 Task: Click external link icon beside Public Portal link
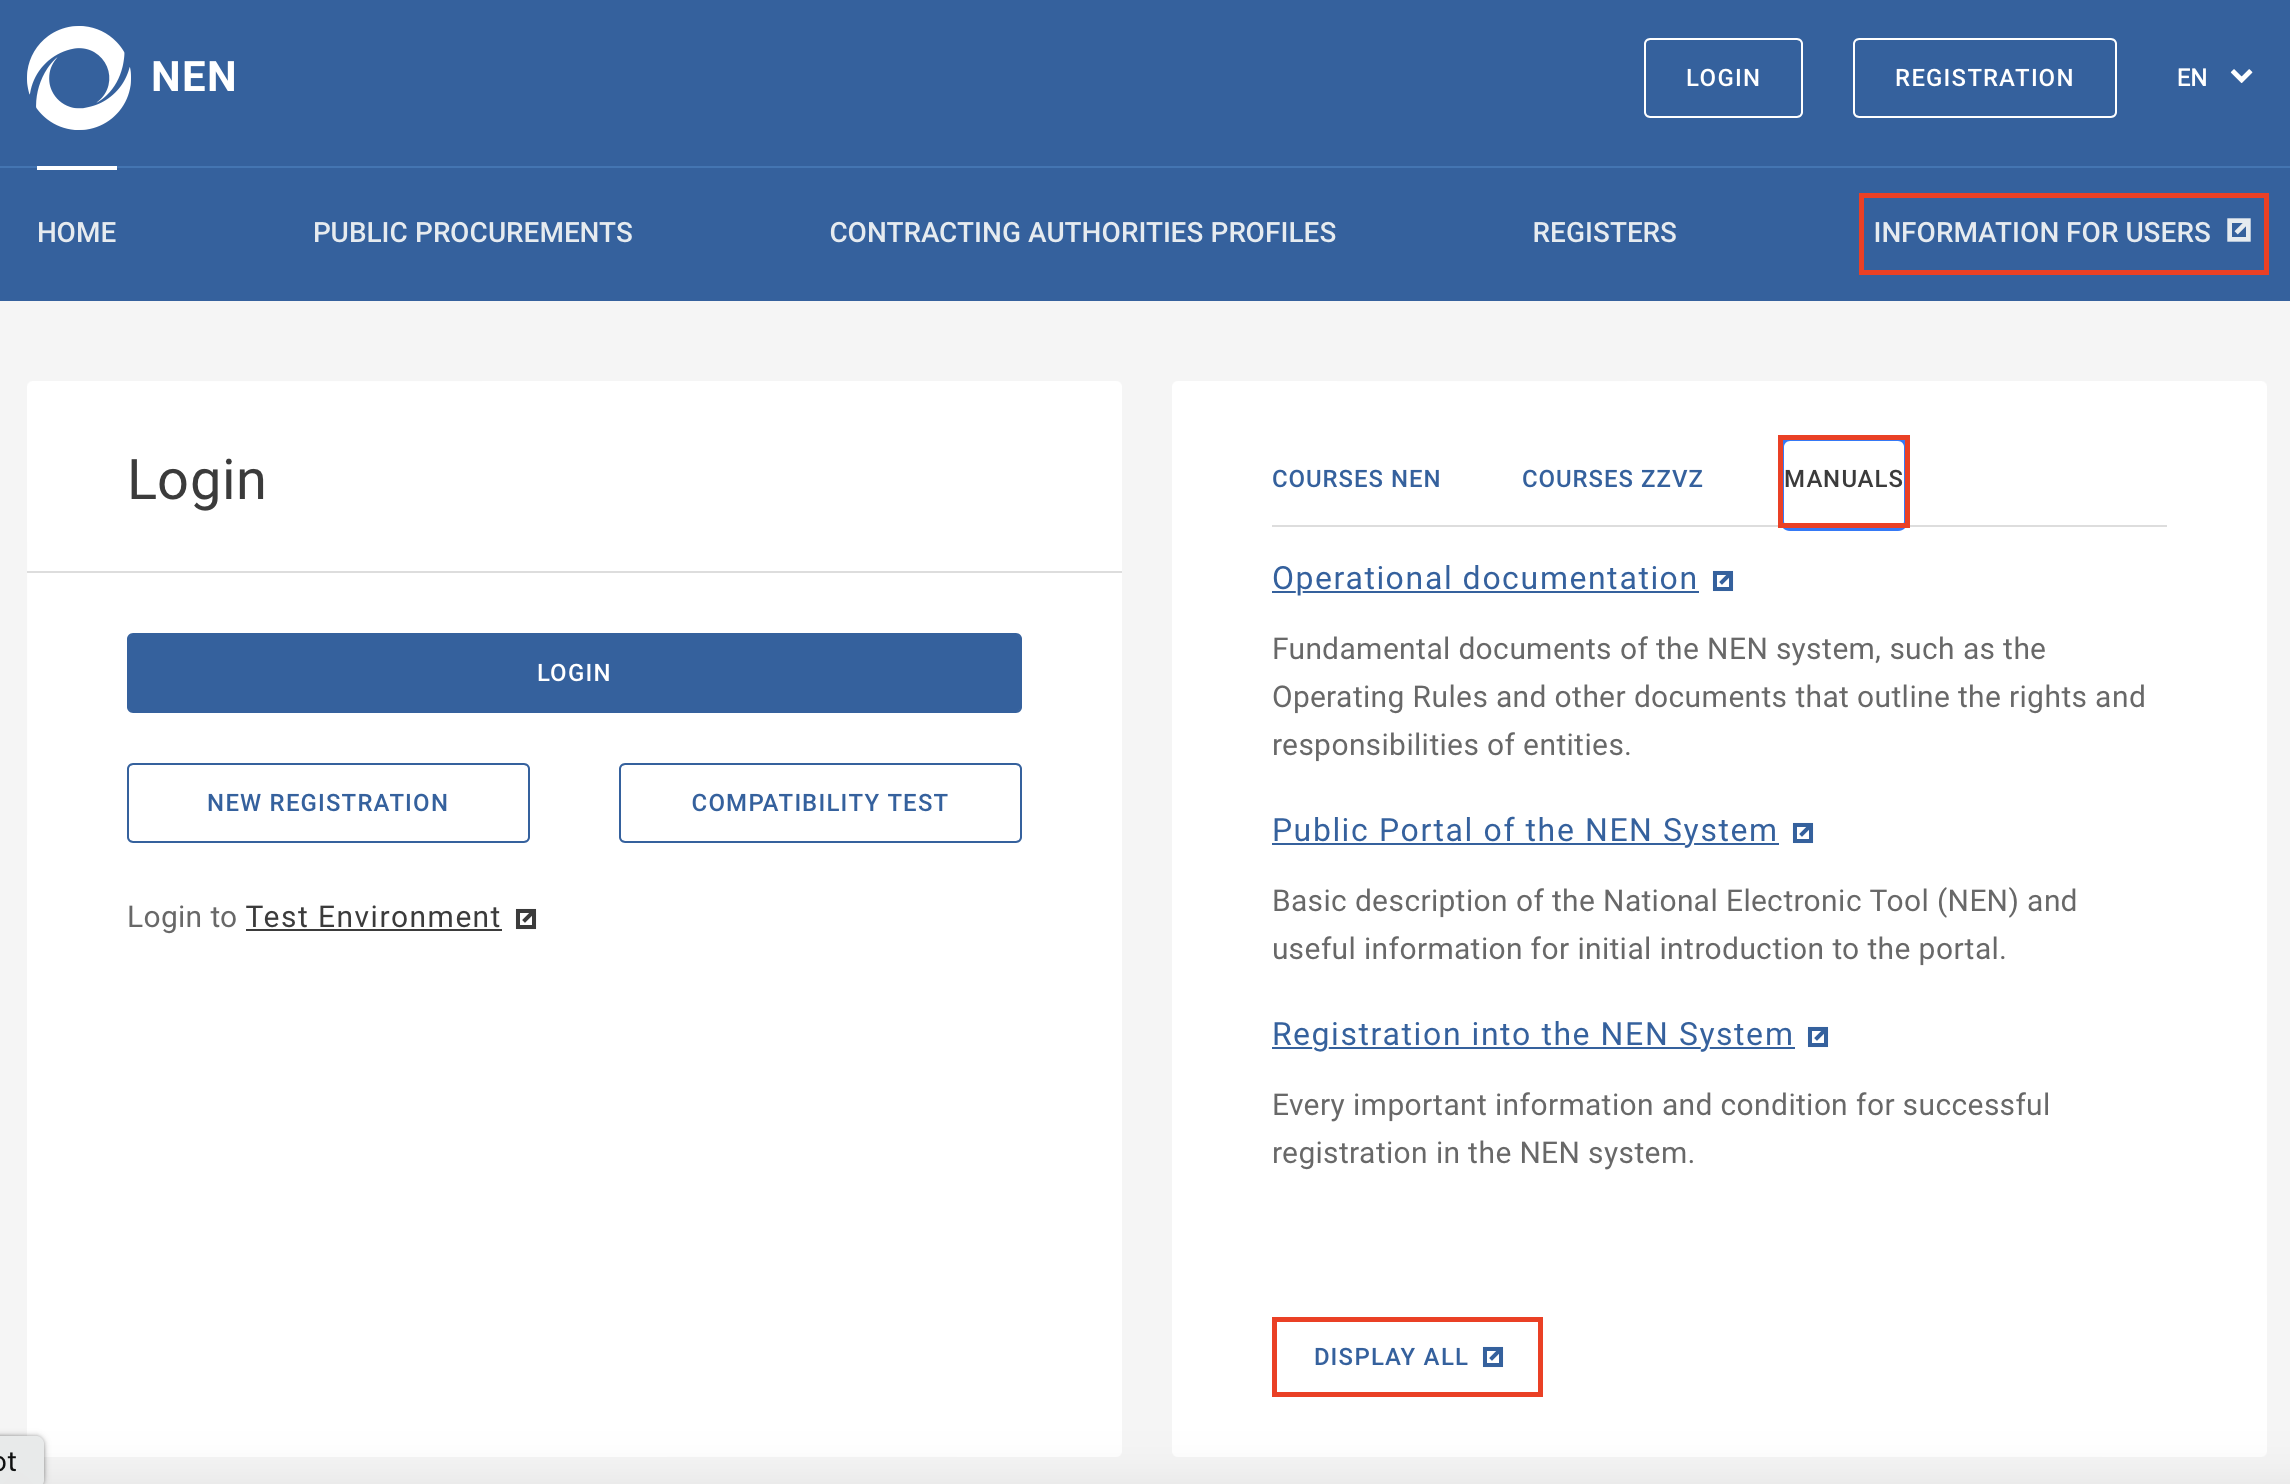point(1802,833)
